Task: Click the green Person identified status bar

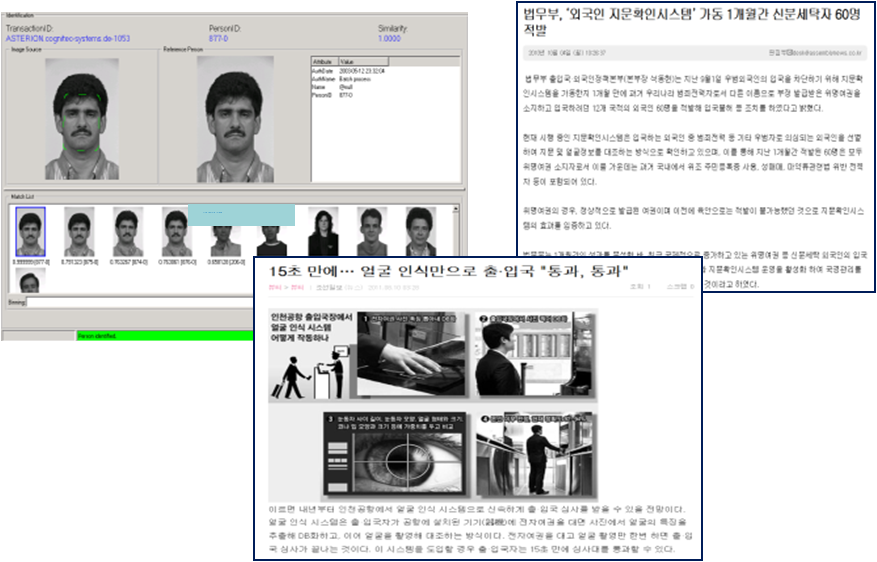Action: (165, 336)
